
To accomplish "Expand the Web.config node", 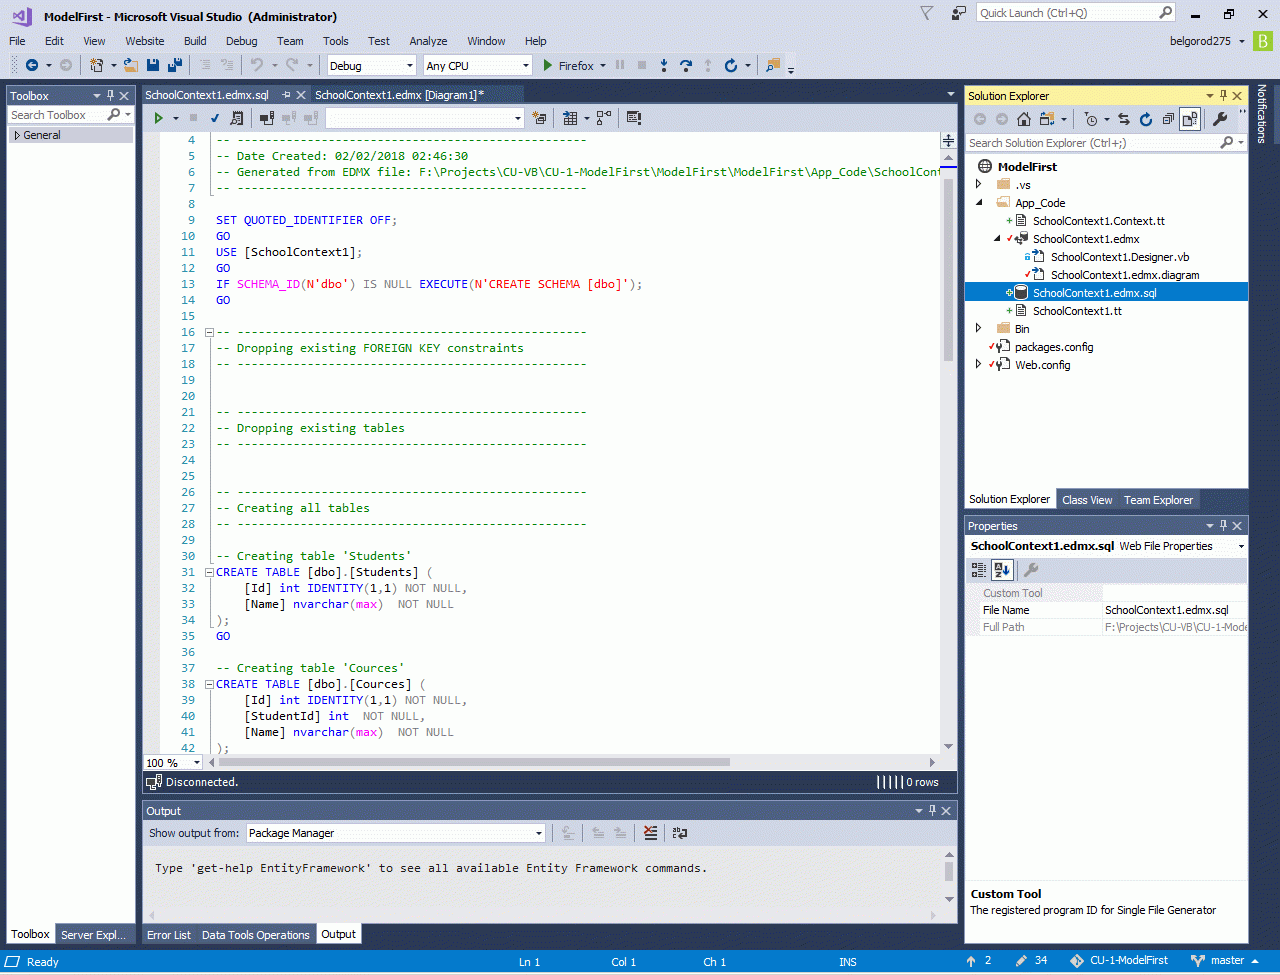I will tap(979, 365).
